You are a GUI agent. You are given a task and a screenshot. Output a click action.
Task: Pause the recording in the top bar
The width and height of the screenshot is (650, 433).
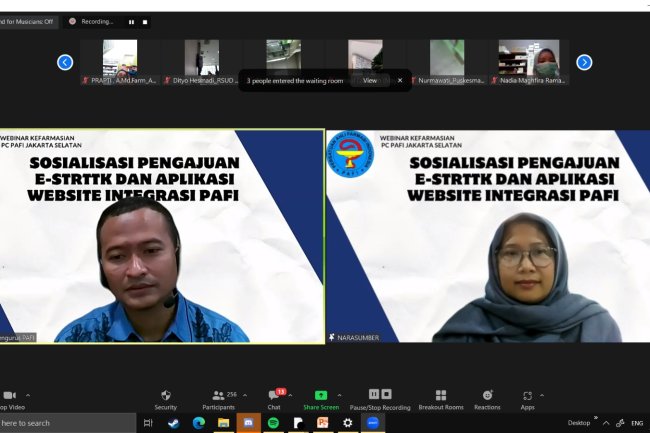(131, 22)
